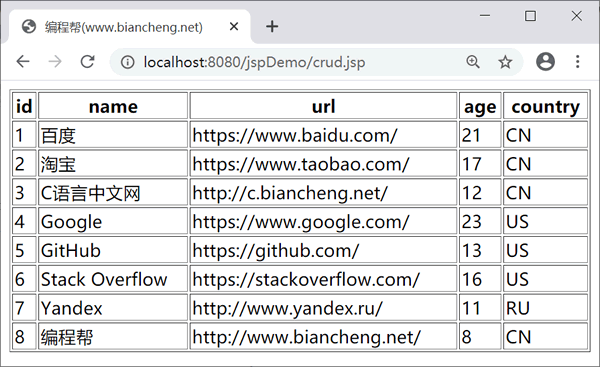Reload the crud.jsp page
Image resolution: width=600 pixels, height=367 pixels.
pyautogui.click(x=88, y=61)
